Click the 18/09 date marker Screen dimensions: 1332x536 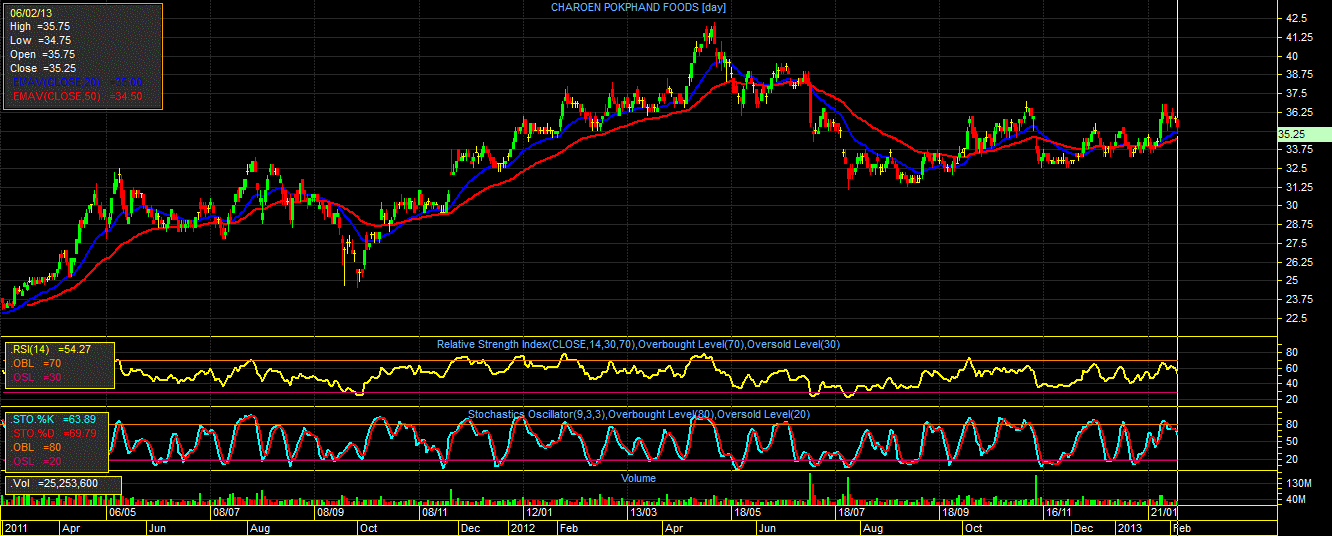pyautogui.click(x=955, y=512)
